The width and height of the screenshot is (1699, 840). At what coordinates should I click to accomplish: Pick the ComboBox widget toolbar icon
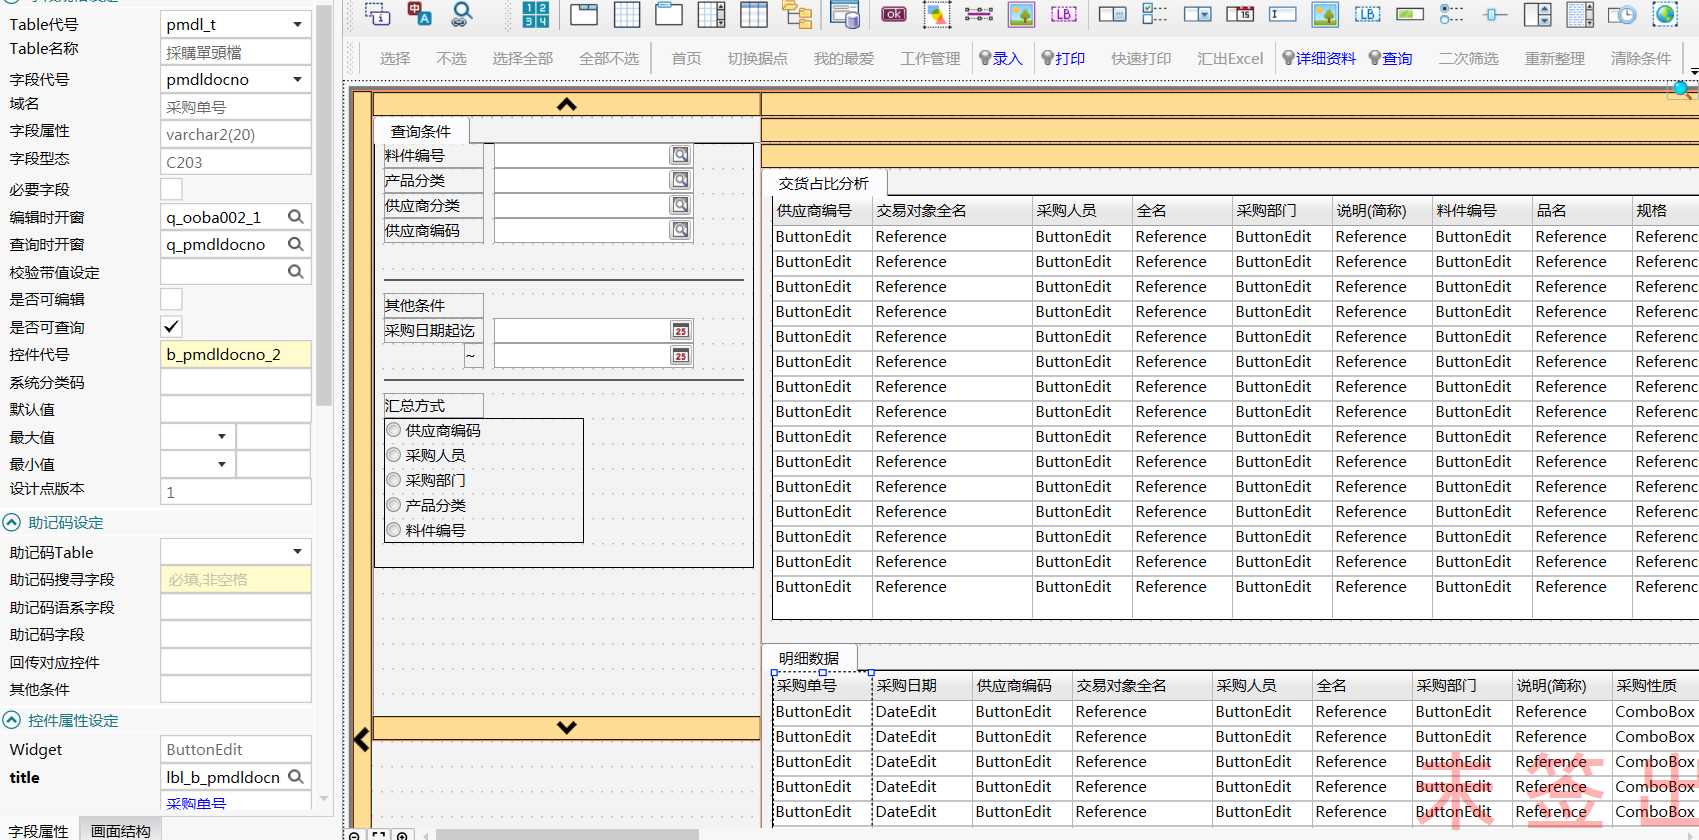(x=1197, y=14)
